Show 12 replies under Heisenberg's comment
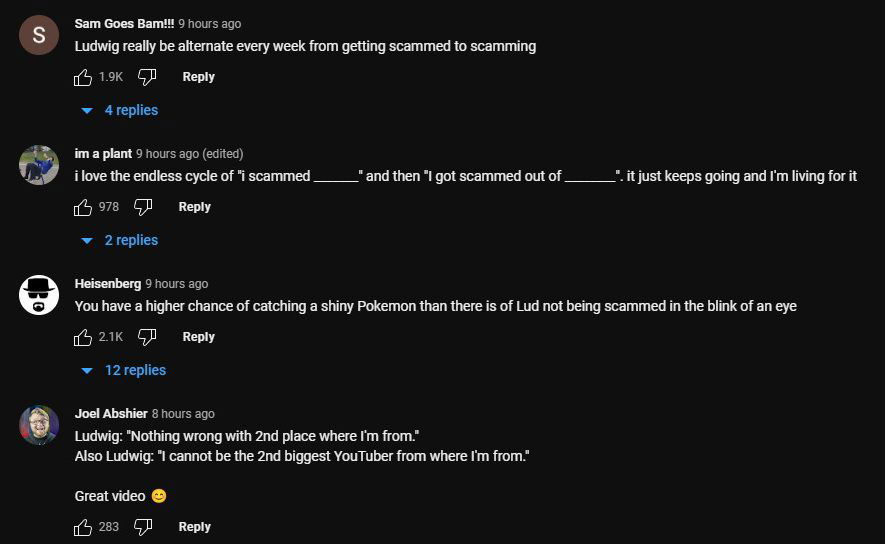This screenshot has width=885, height=544. click(x=124, y=370)
